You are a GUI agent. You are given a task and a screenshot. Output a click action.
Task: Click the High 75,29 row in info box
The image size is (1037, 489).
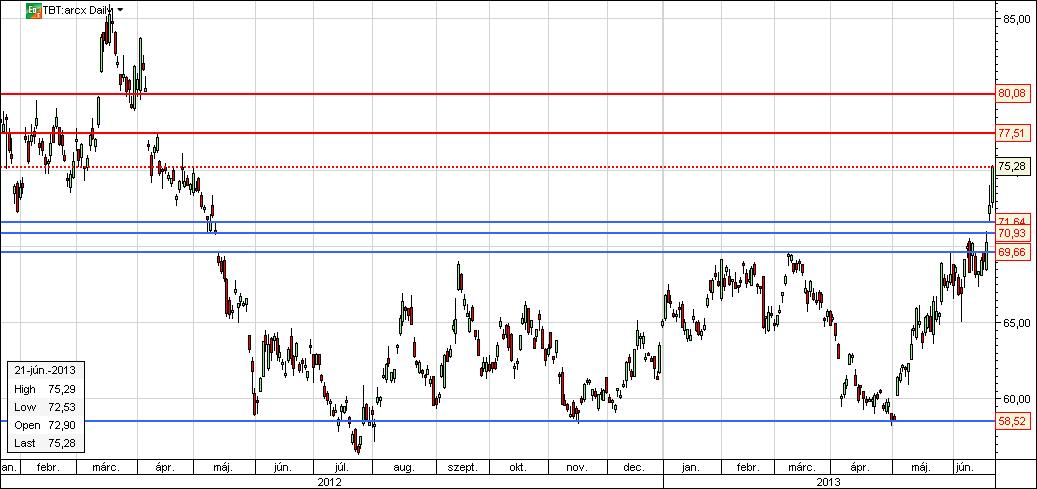click(x=44, y=390)
